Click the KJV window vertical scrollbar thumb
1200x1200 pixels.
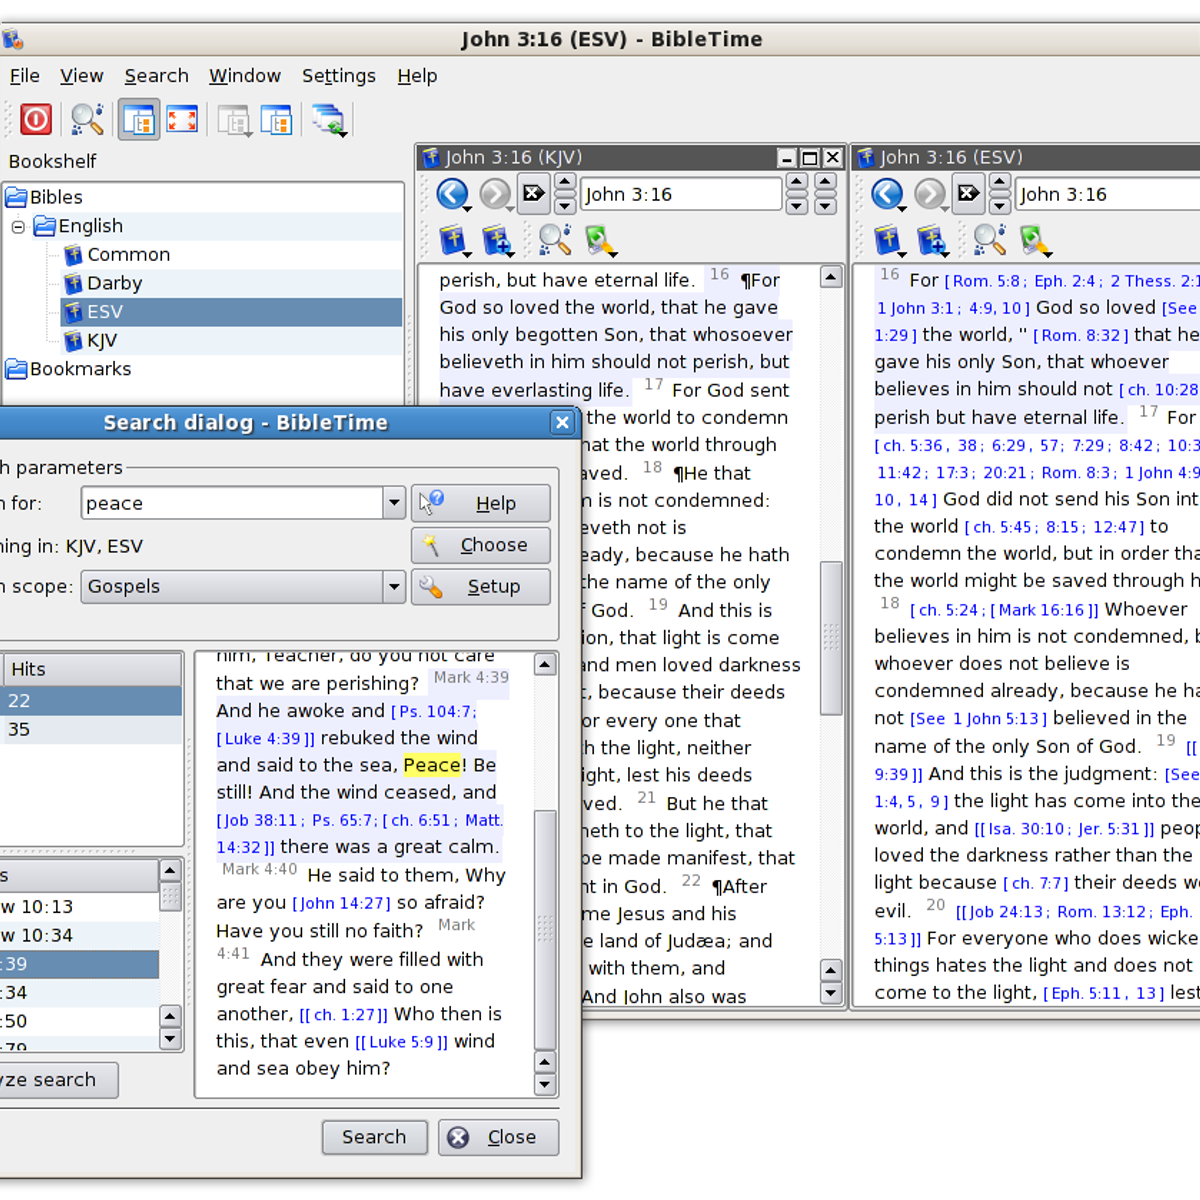click(x=831, y=638)
